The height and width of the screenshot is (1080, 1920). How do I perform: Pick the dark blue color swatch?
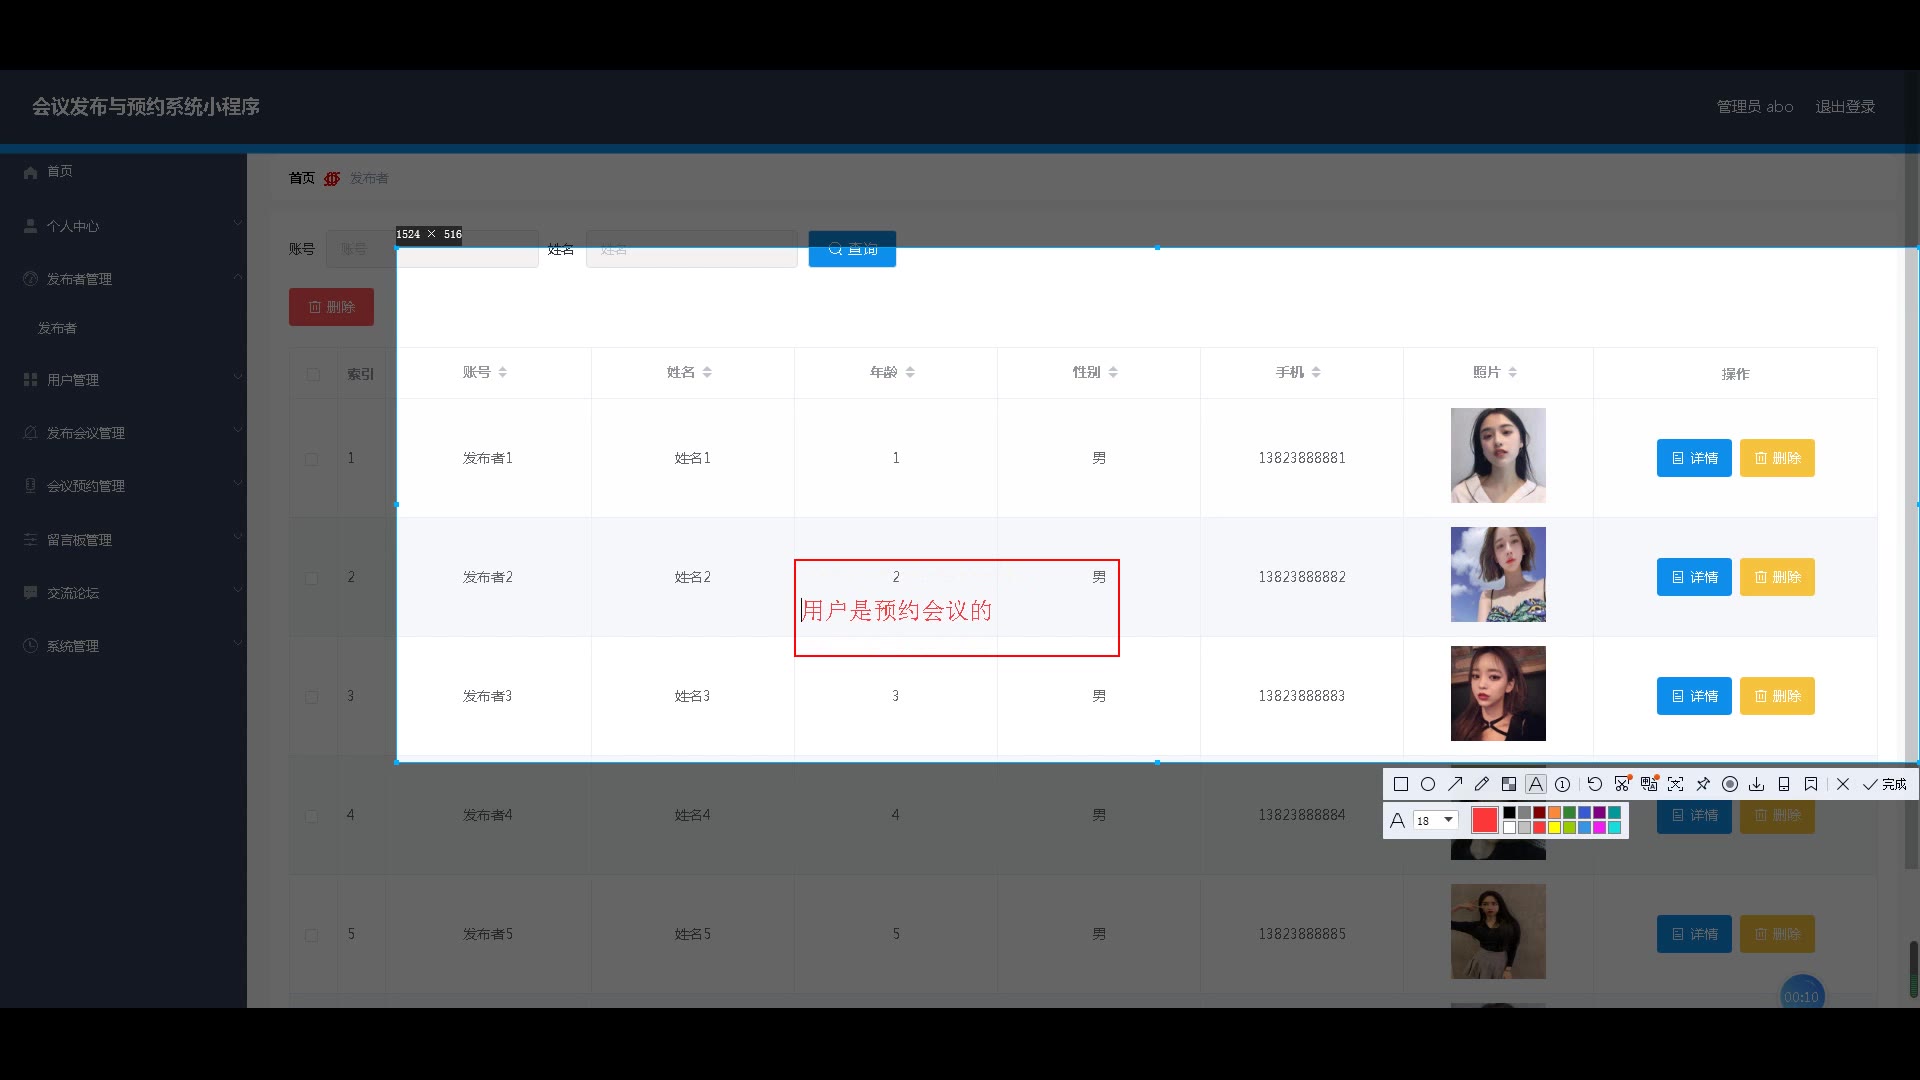tap(1585, 813)
